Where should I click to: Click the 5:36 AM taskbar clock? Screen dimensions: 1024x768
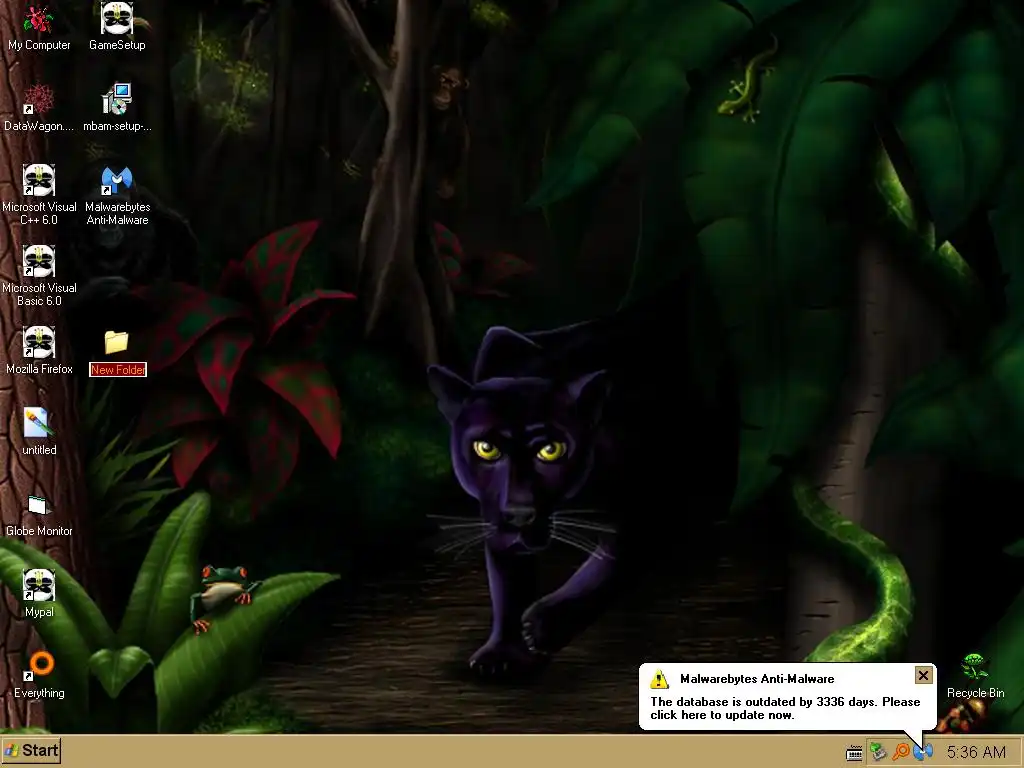[976, 752]
